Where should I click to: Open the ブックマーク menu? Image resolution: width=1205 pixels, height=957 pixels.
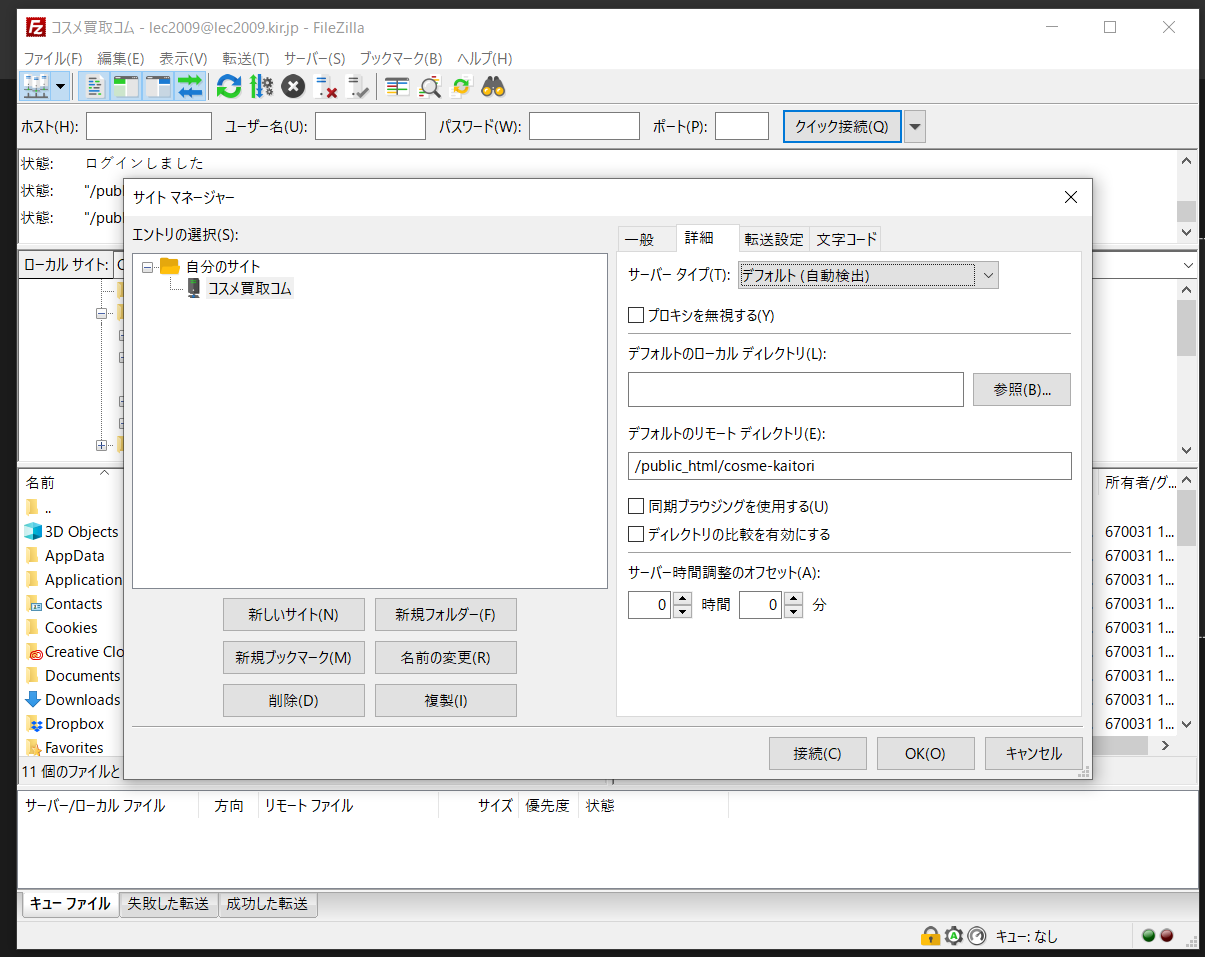click(400, 58)
